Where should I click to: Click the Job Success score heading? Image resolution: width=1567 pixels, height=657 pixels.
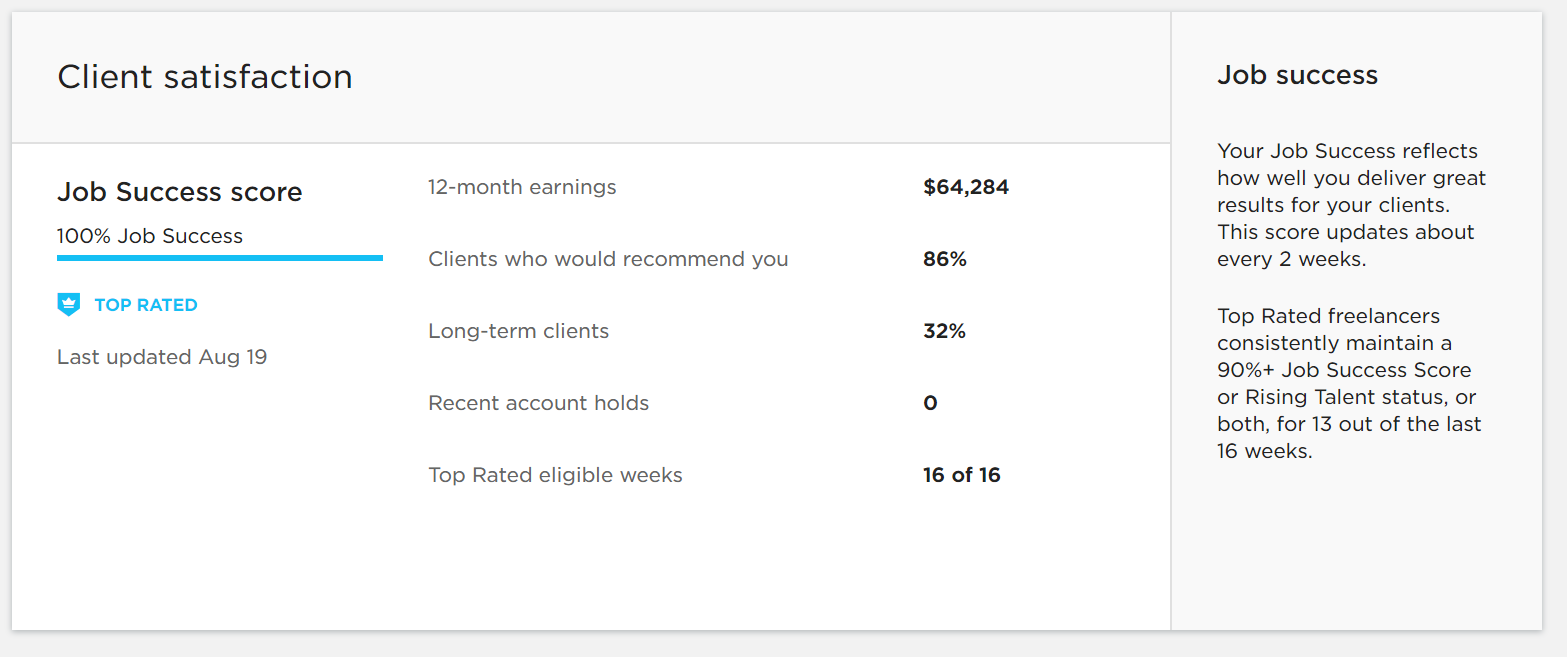(x=180, y=192)
